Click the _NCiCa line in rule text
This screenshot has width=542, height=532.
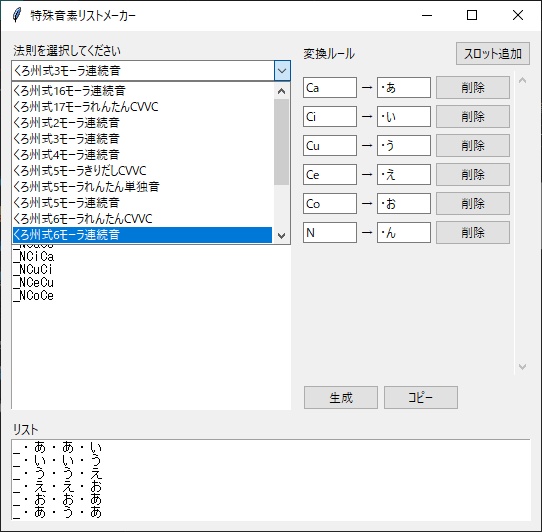34,256
